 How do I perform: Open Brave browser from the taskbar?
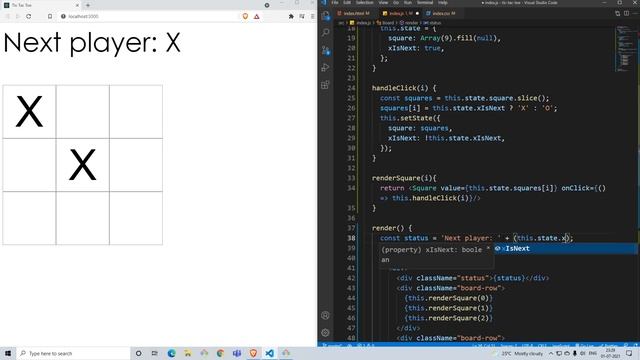pos(253,353)
